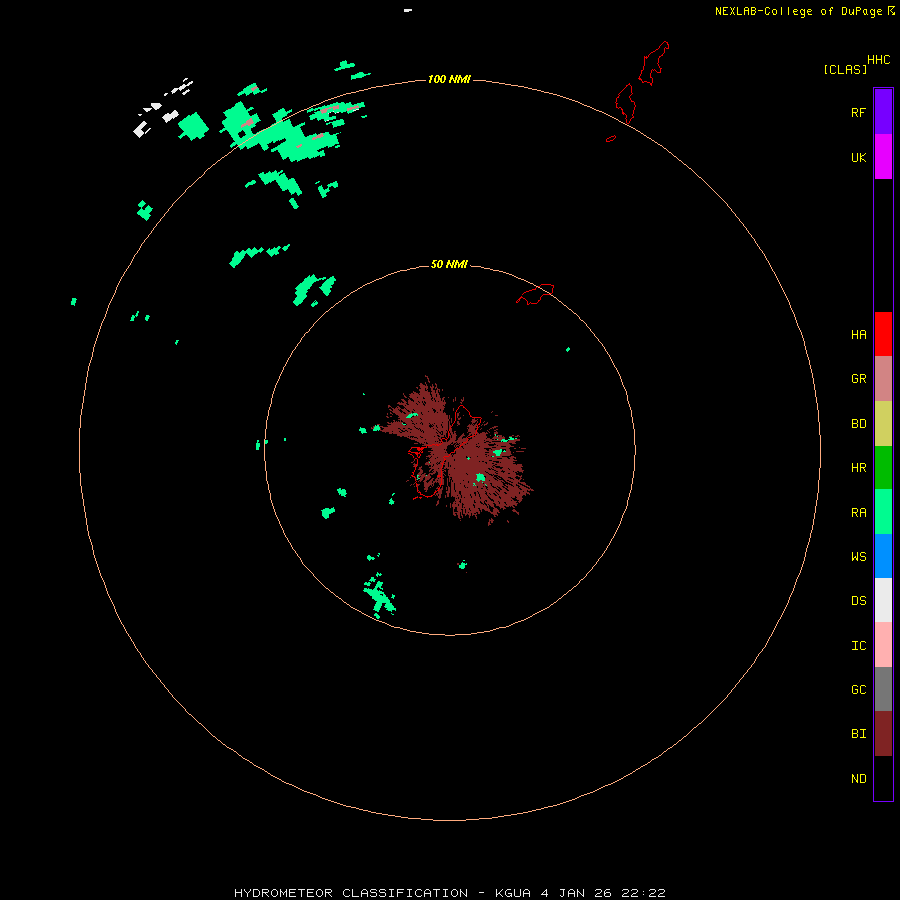900x900 pixels.
Task: Click the "BD" legend label
Action: [x=858, y=424]
